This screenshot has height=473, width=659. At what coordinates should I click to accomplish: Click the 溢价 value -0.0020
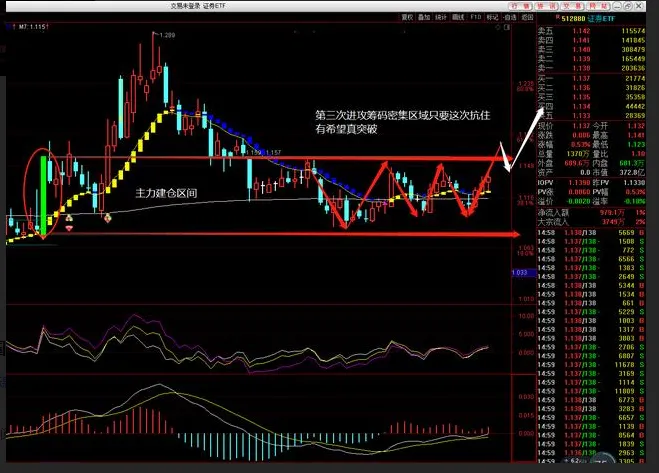coord(577,201)
